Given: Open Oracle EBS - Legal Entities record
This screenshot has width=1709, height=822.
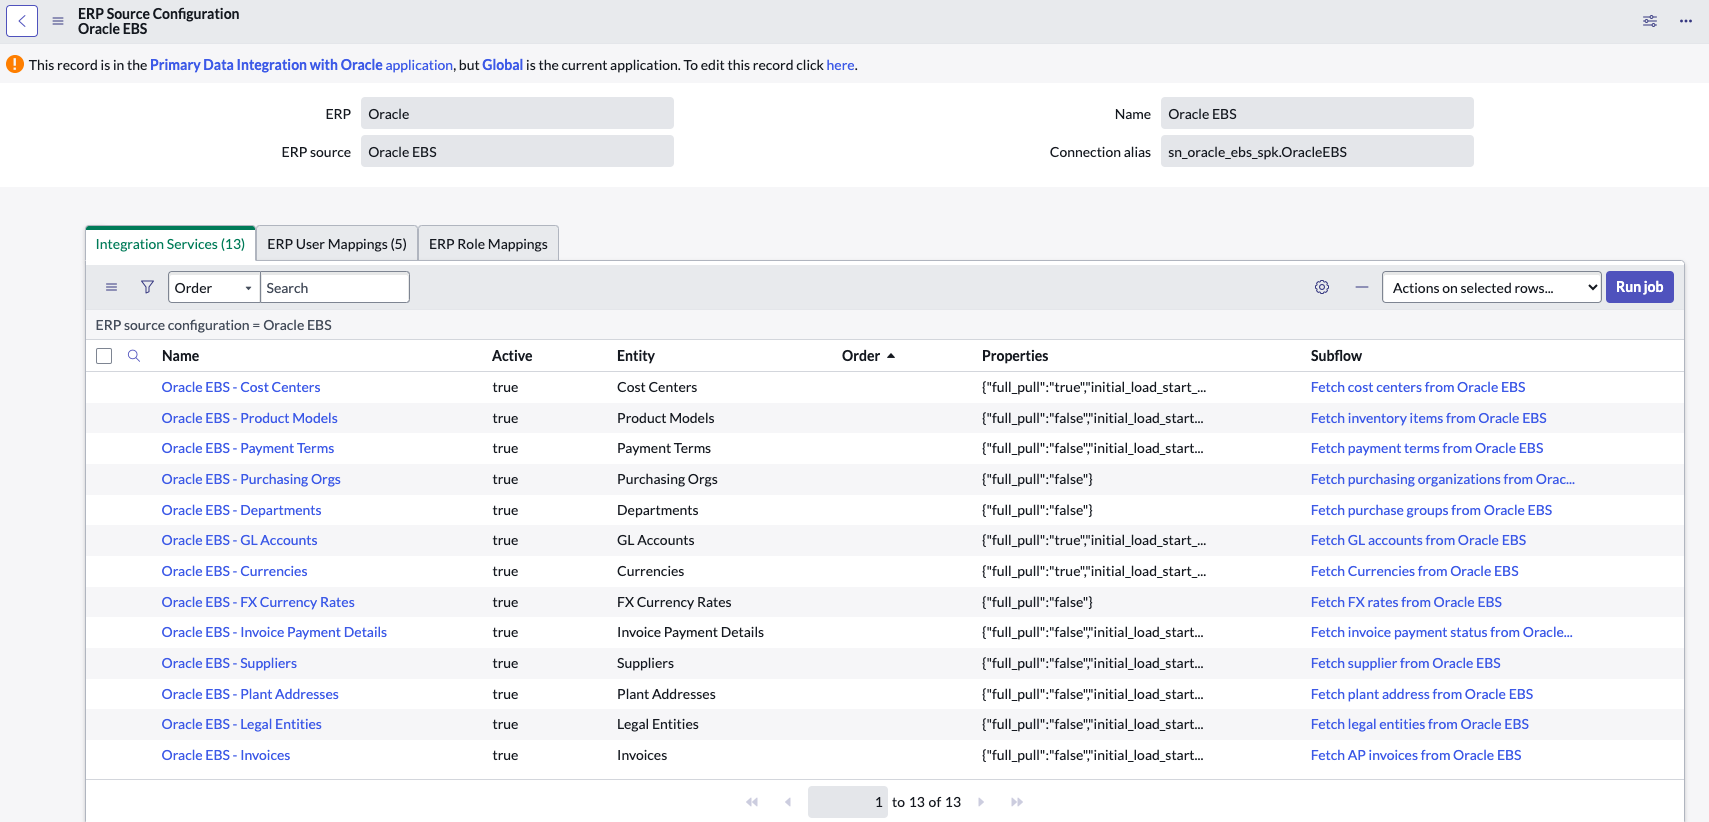Looking at the screenshot, I should click(x=242, y=724).
